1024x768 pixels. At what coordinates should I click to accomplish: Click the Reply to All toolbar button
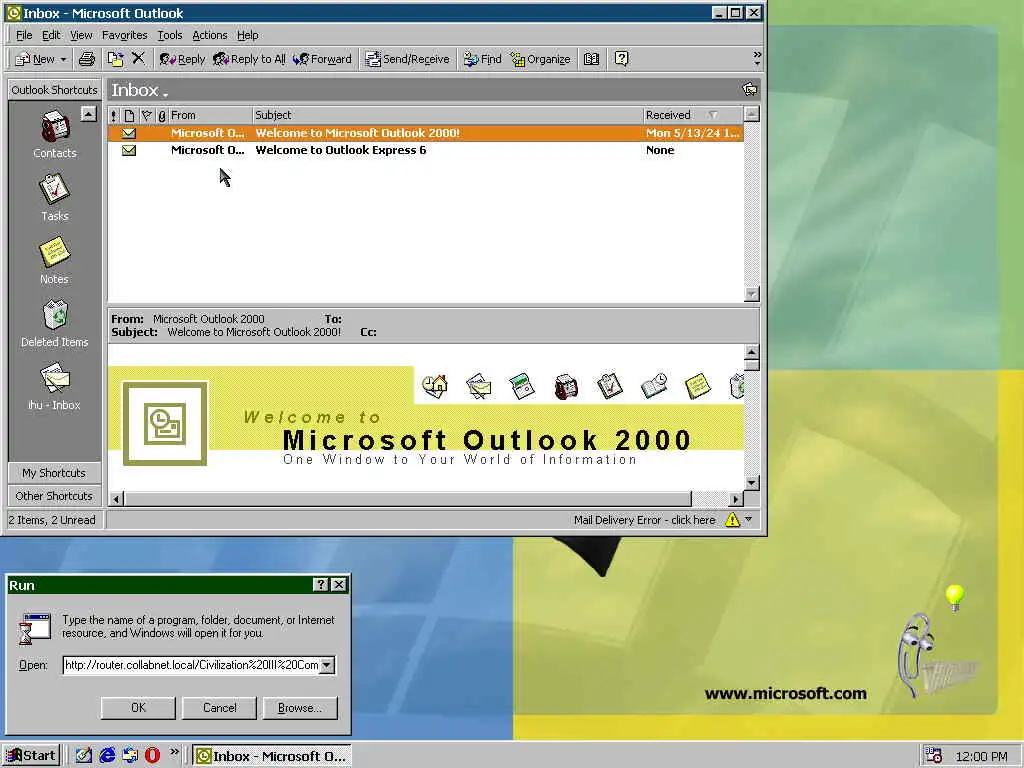click(249, 59)
